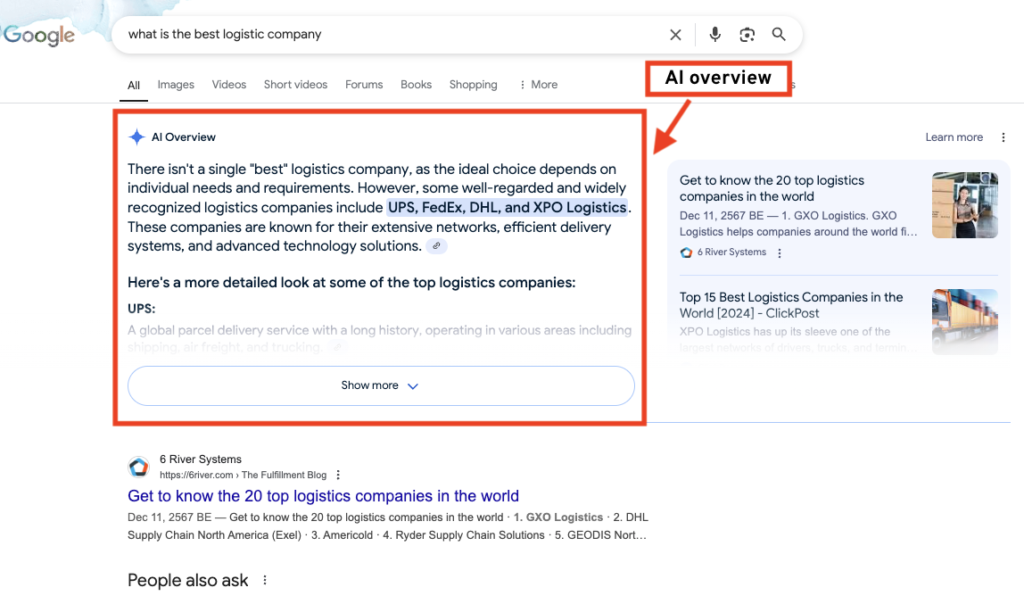This screenshot has height=596, width=1024.
Task: Click into the search query field
Action: (392, 35)
